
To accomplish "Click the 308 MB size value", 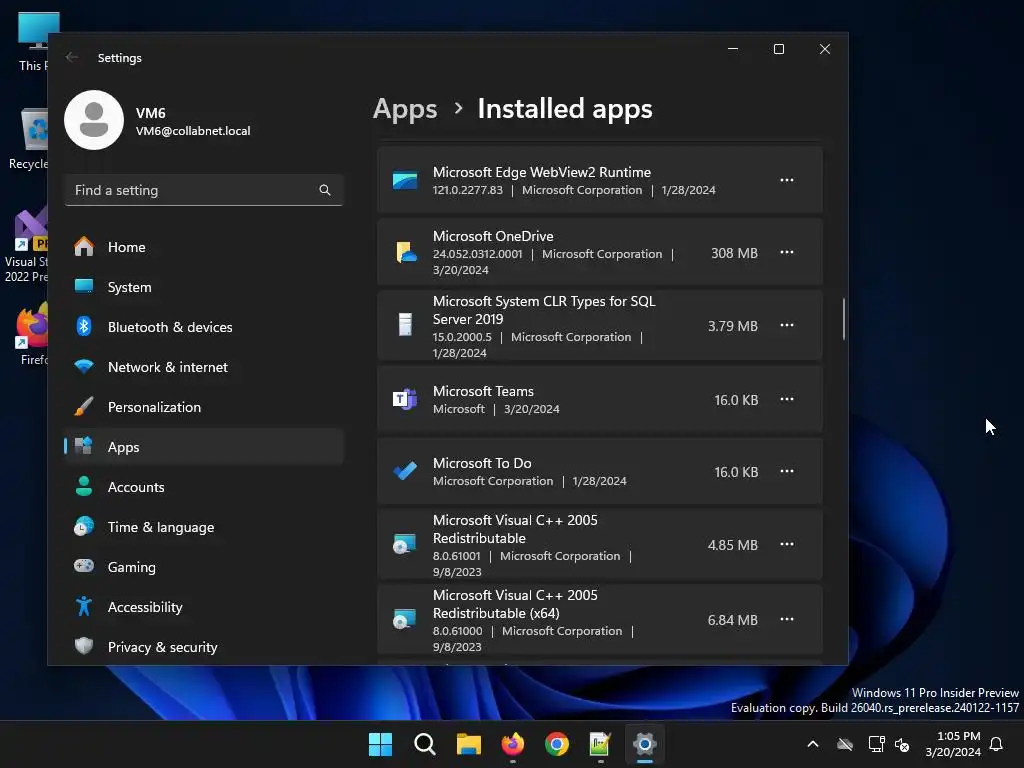I will click(734, 253).
